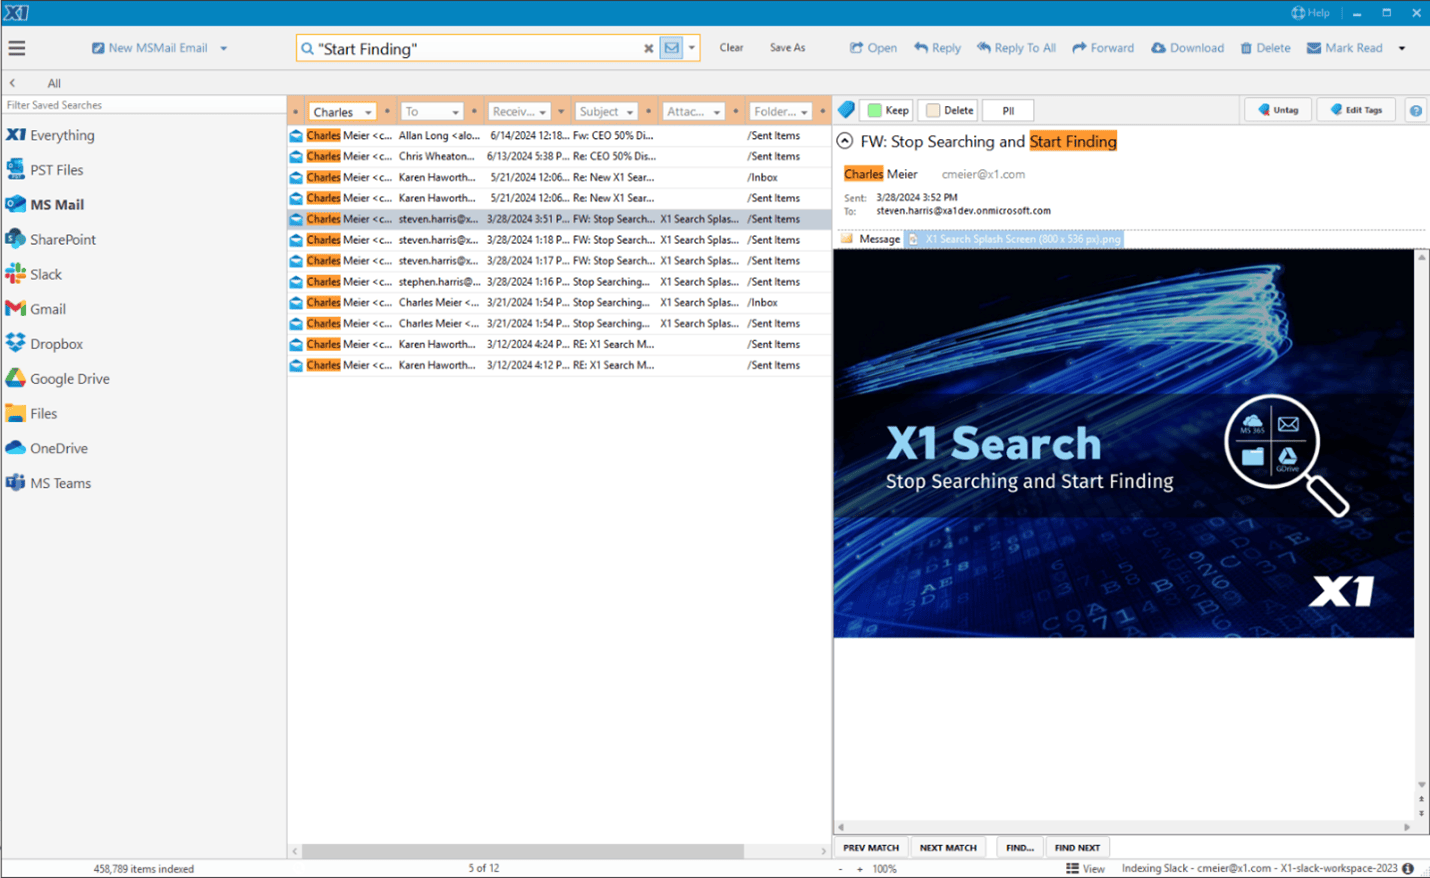Open the OneDrive data source
The width and height of the screenshot is (1430, 878).
coord(60,447)
